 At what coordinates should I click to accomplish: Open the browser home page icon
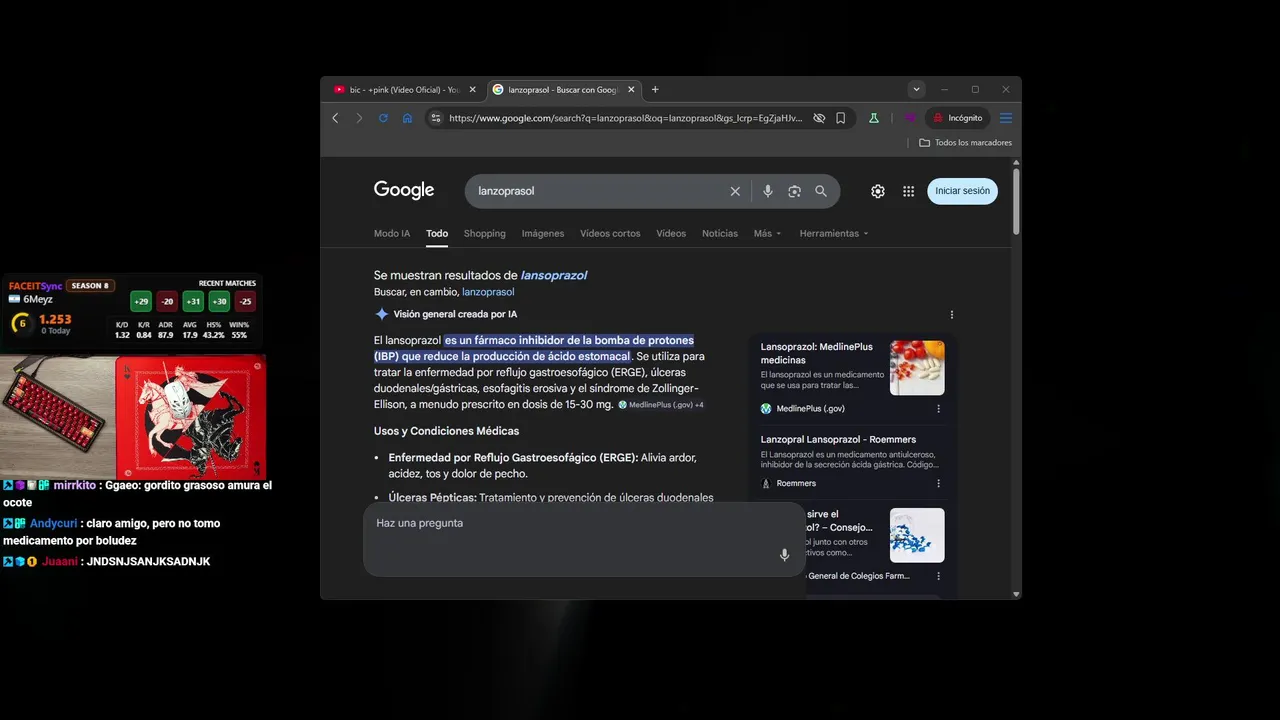(407, 118)
